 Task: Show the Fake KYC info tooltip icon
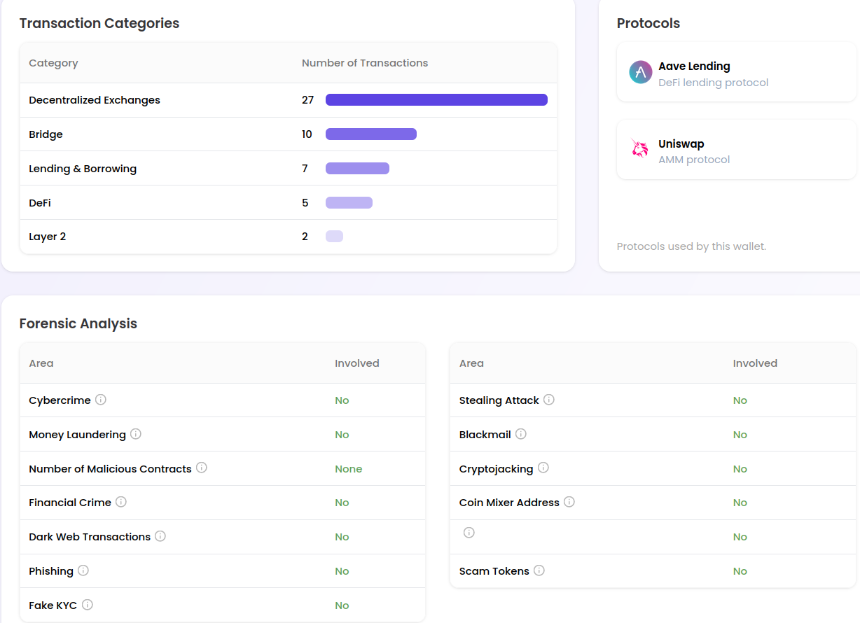[87, 604]
